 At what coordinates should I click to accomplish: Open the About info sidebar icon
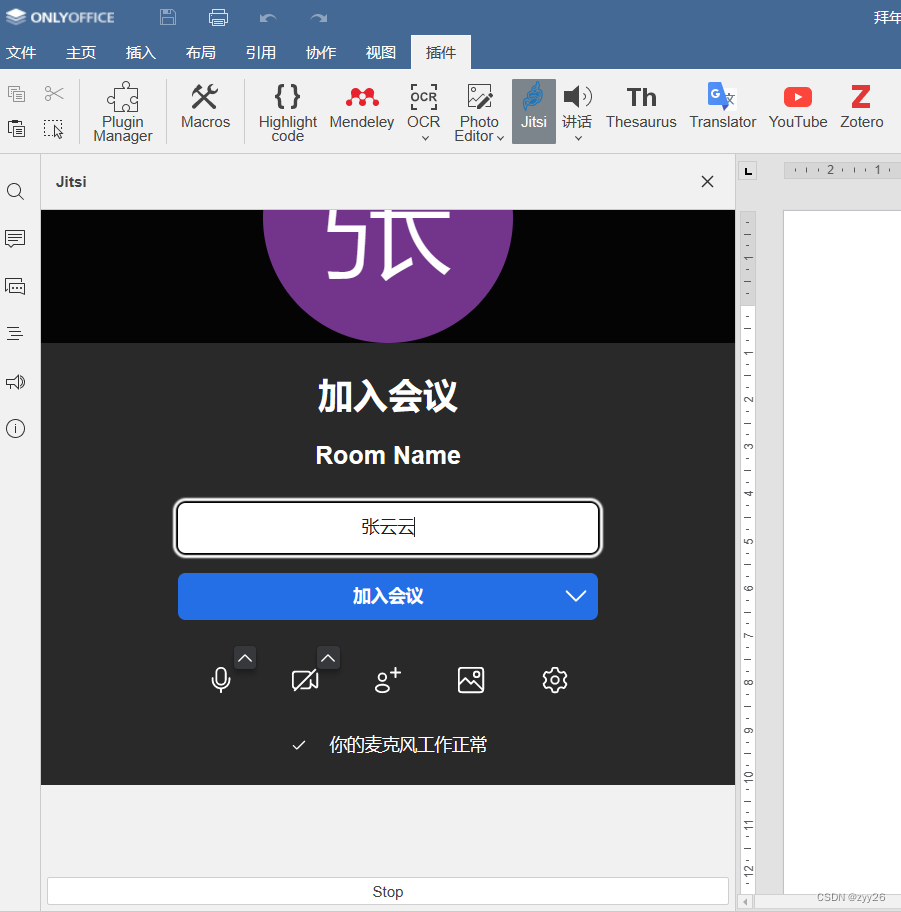pos(16,429)
